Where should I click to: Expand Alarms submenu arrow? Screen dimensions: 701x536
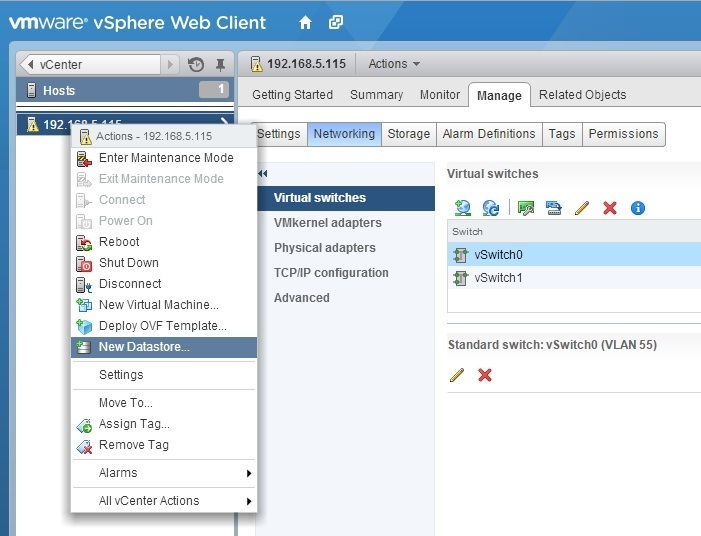coord(249,473)
